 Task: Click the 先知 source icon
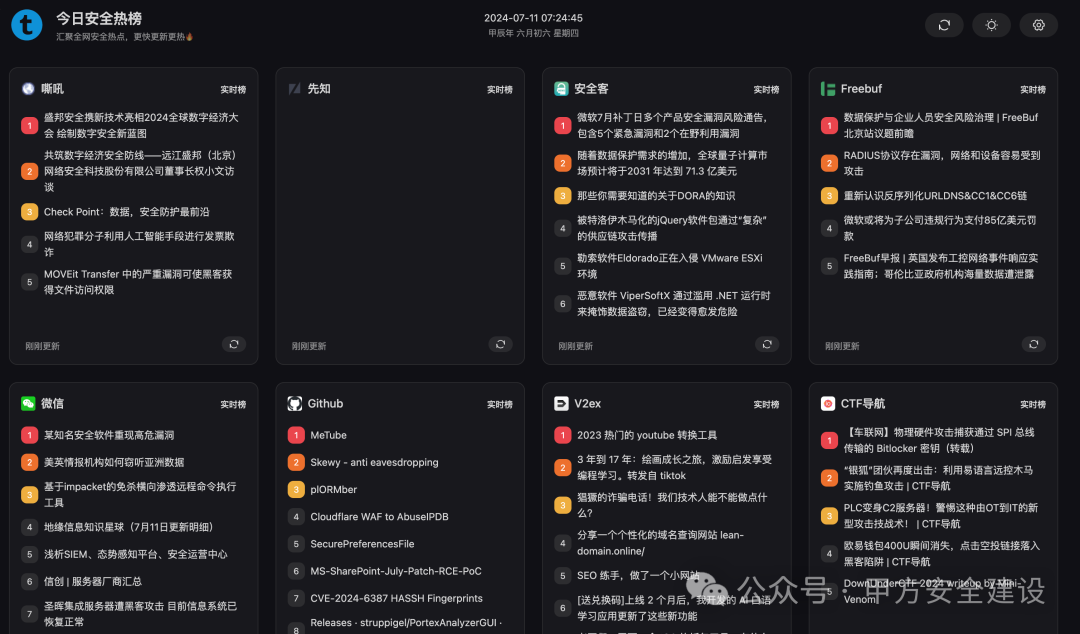pyautogui.click(x=295, y=88)
